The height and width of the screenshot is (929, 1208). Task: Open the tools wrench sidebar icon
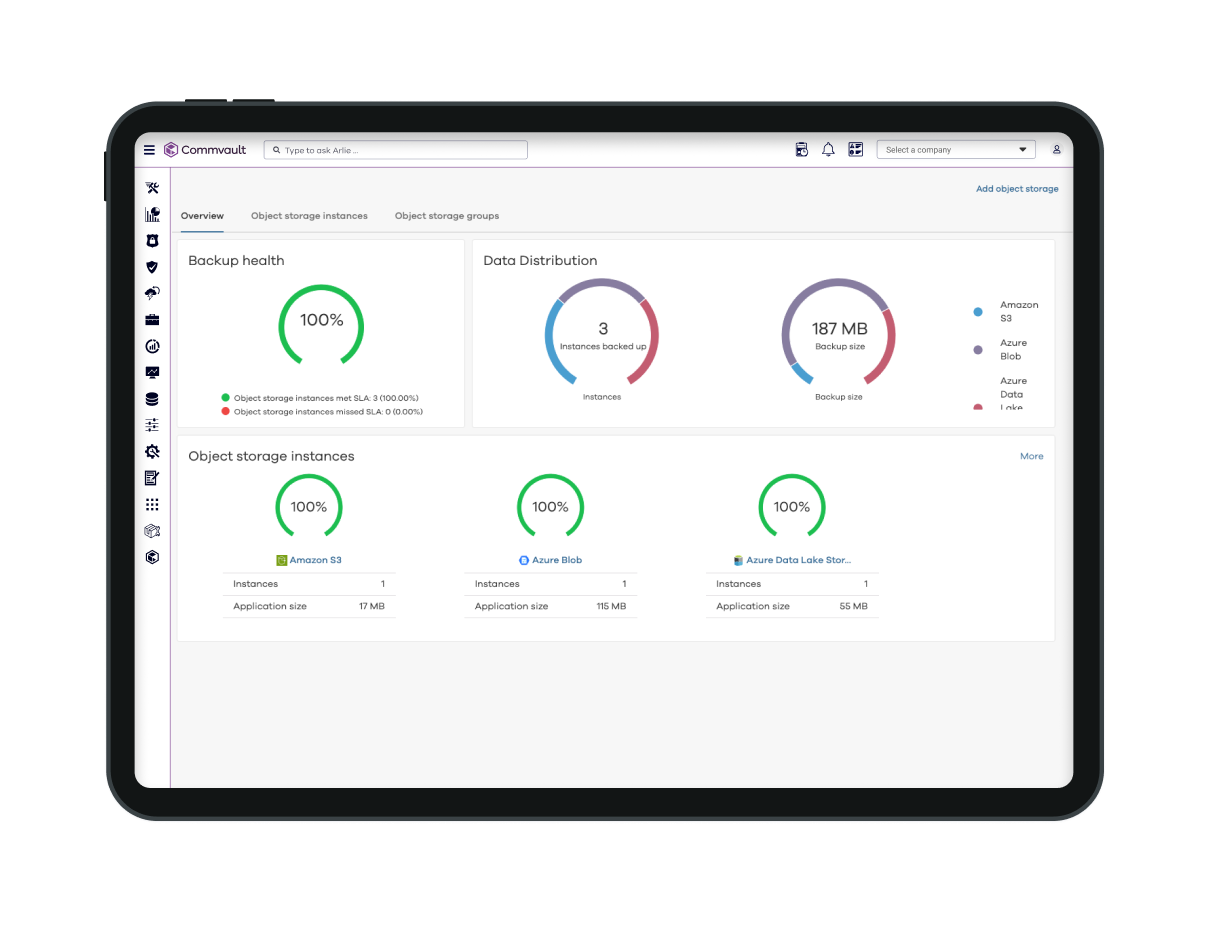(152, 188)
